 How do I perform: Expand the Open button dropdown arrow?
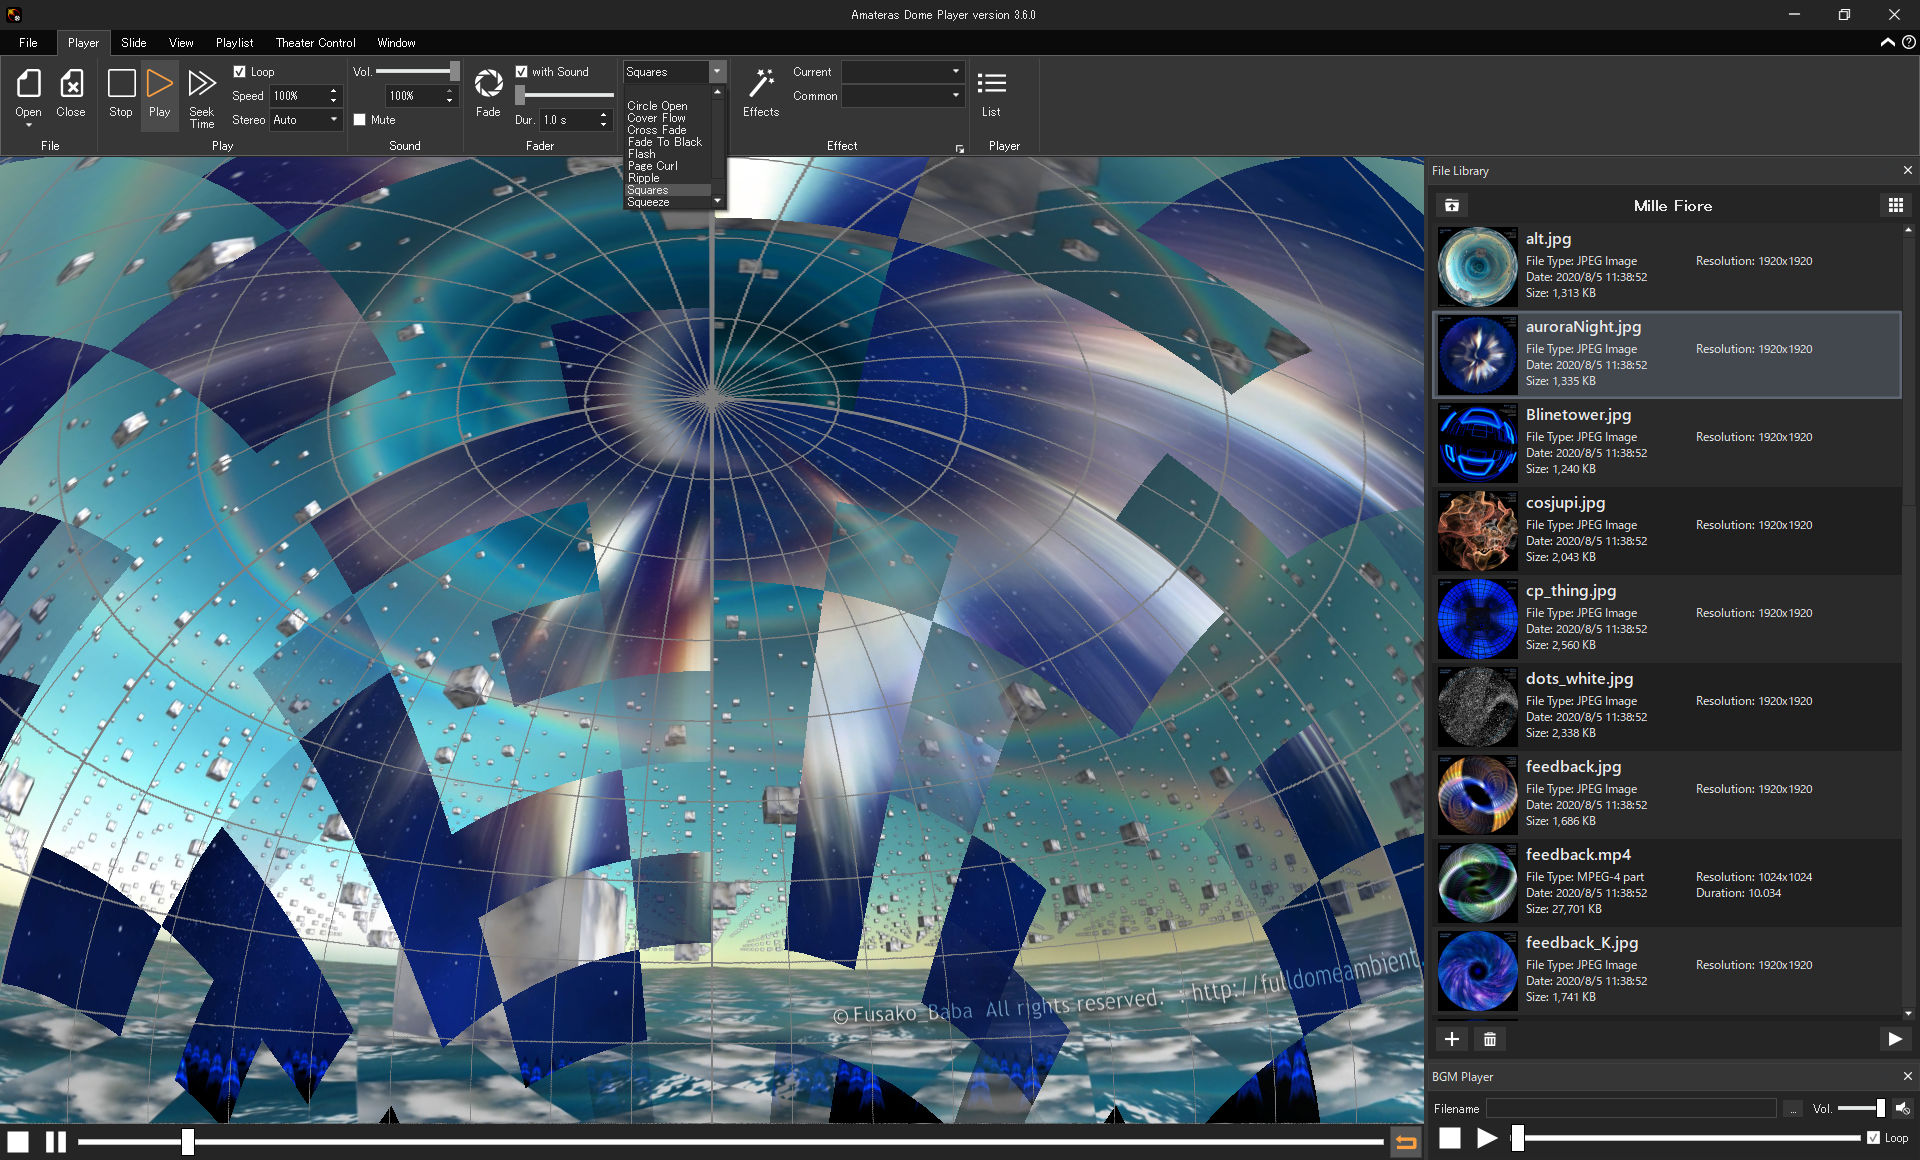pyautogui.click(x=28, y=125)
